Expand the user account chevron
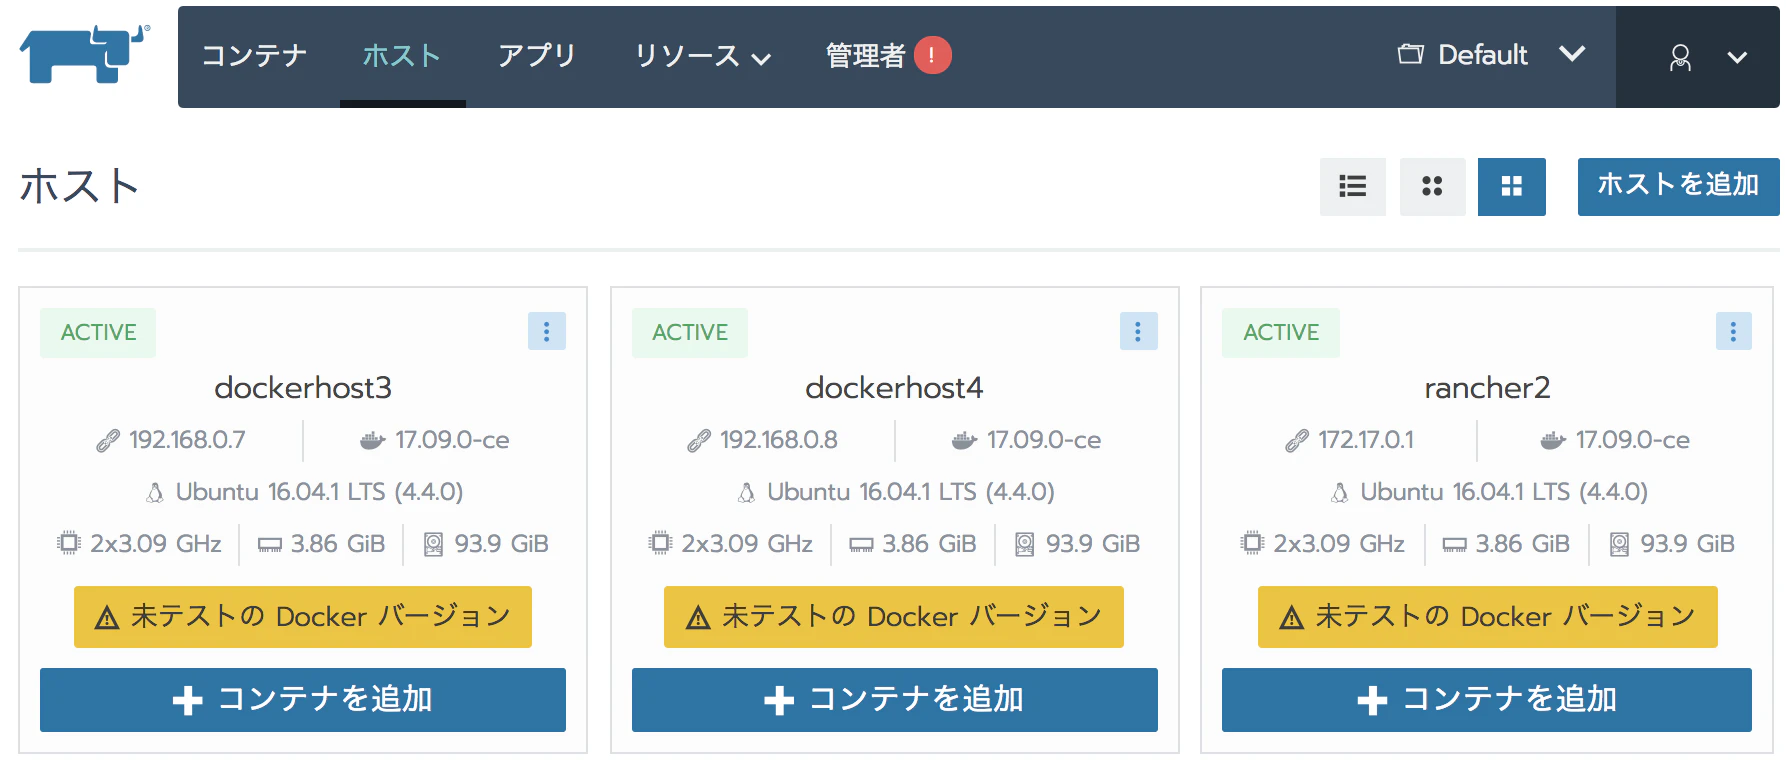The width and height of the screenshot is (1786, 760). (1737, 58)
